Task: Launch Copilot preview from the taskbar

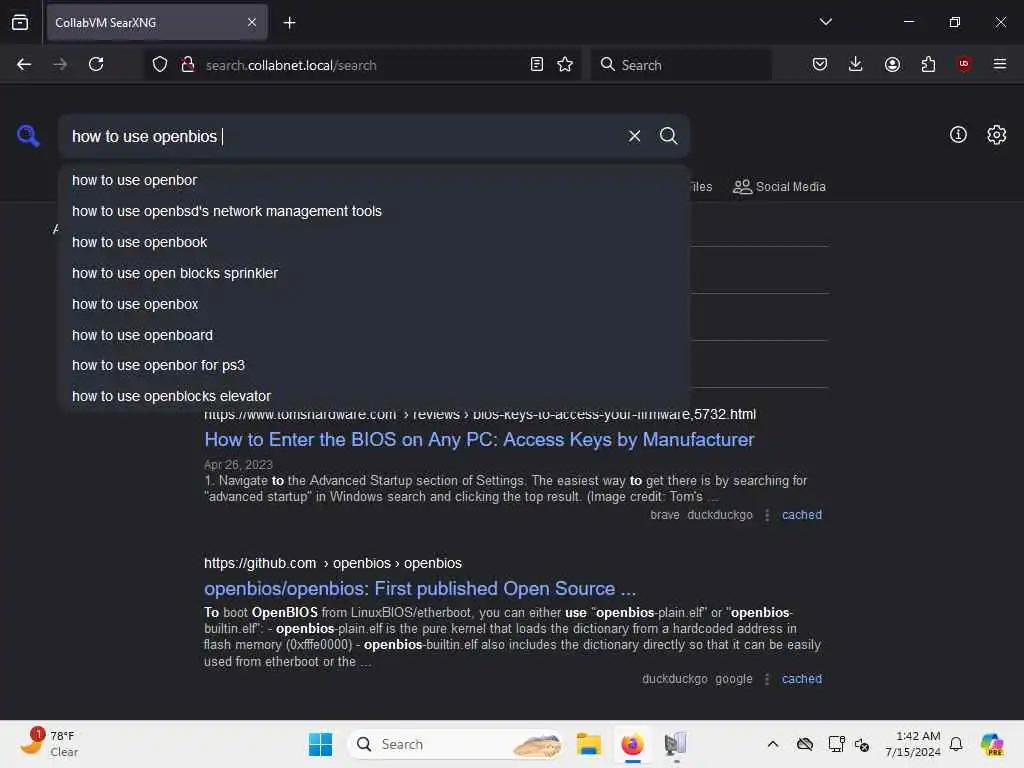Action: click(x=992, y=744)
